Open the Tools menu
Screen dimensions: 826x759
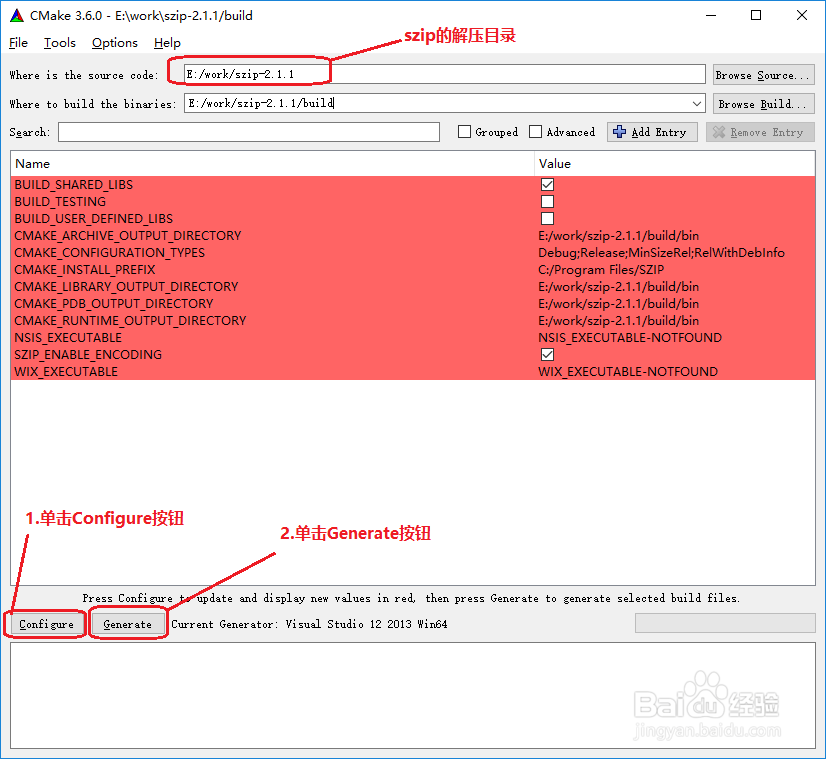60,43
